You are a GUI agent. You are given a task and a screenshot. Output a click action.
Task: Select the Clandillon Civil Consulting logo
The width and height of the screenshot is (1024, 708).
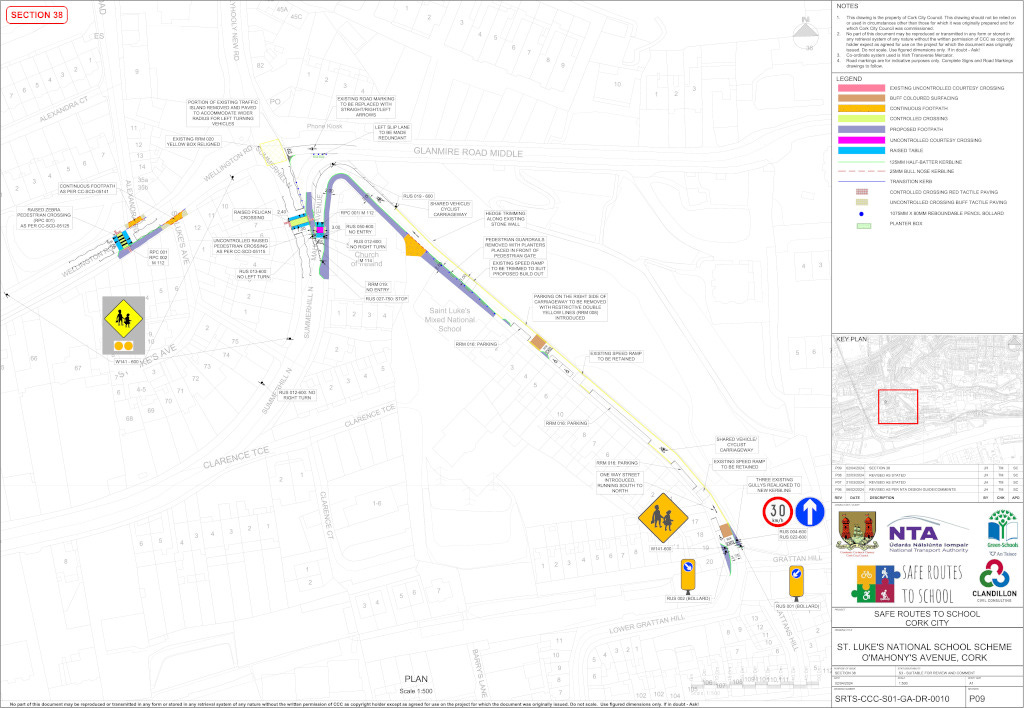click(994, 581)
